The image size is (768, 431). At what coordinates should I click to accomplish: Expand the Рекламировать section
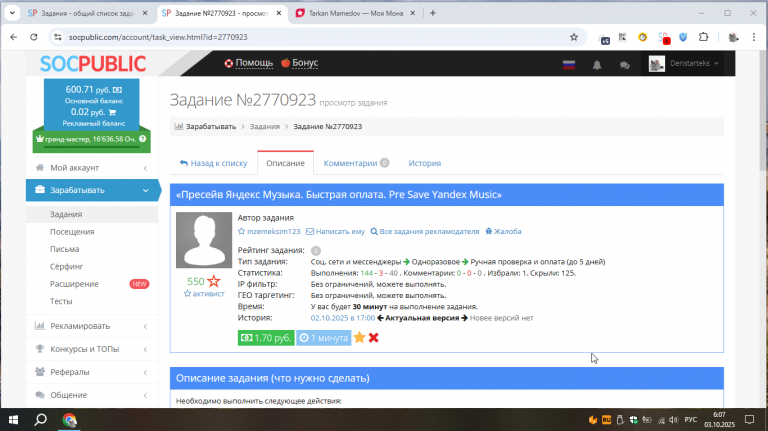point(92,326)
